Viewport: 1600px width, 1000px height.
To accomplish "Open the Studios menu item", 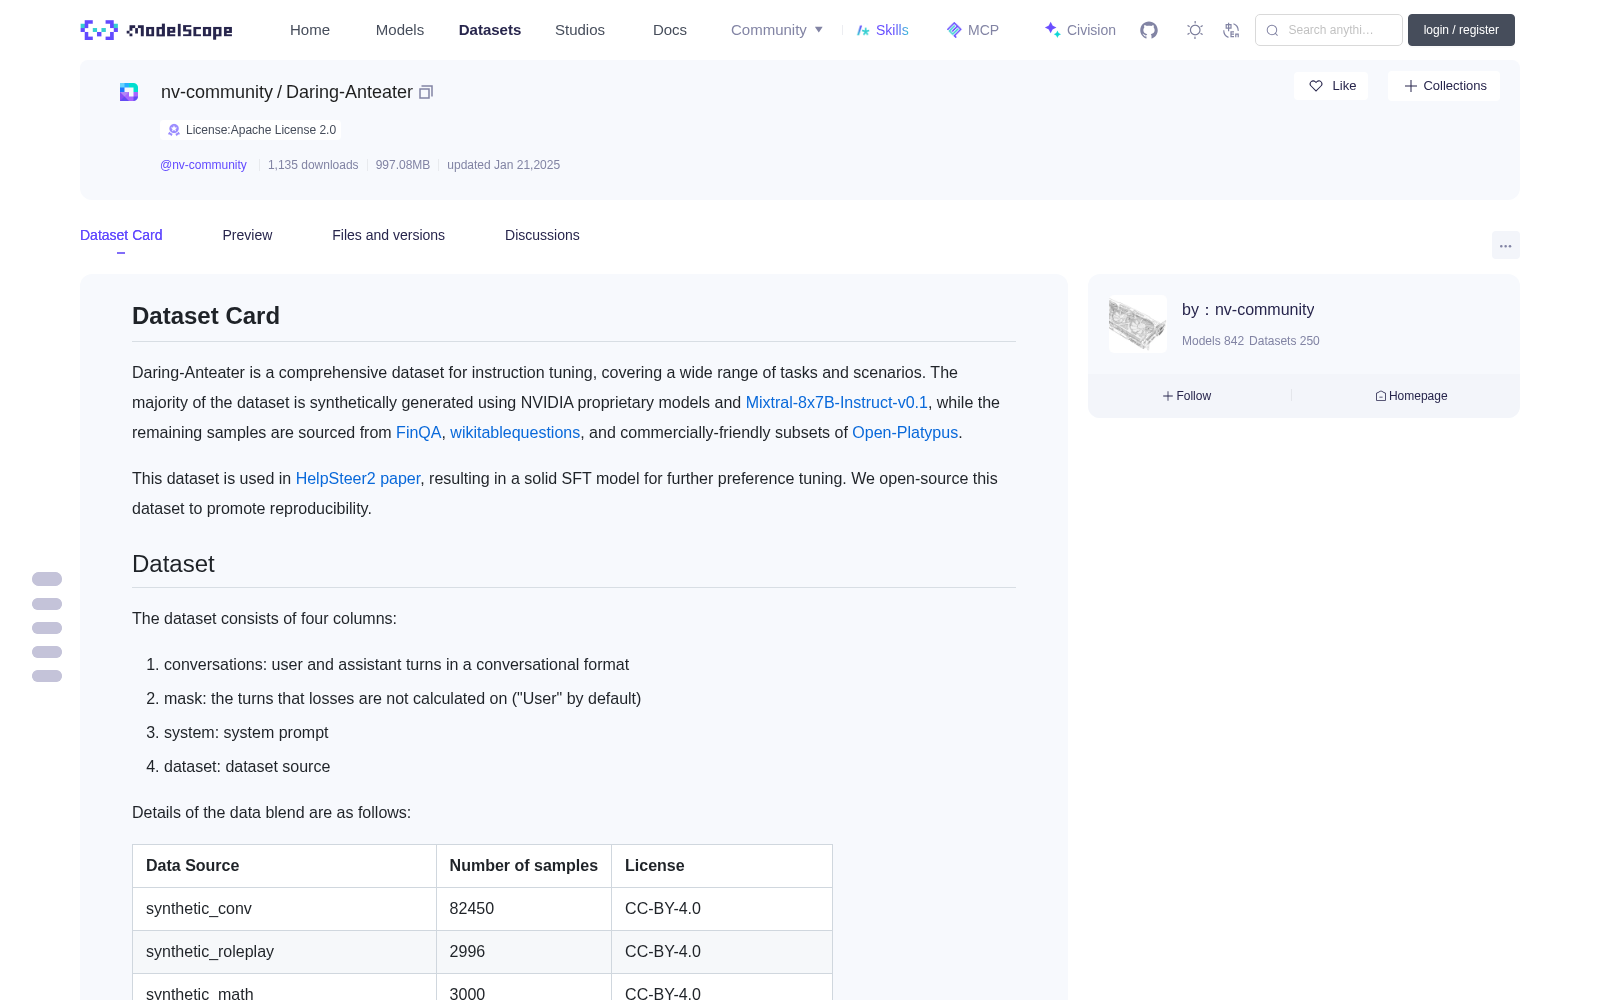I will pyautogui.click(x=580, y=30).
